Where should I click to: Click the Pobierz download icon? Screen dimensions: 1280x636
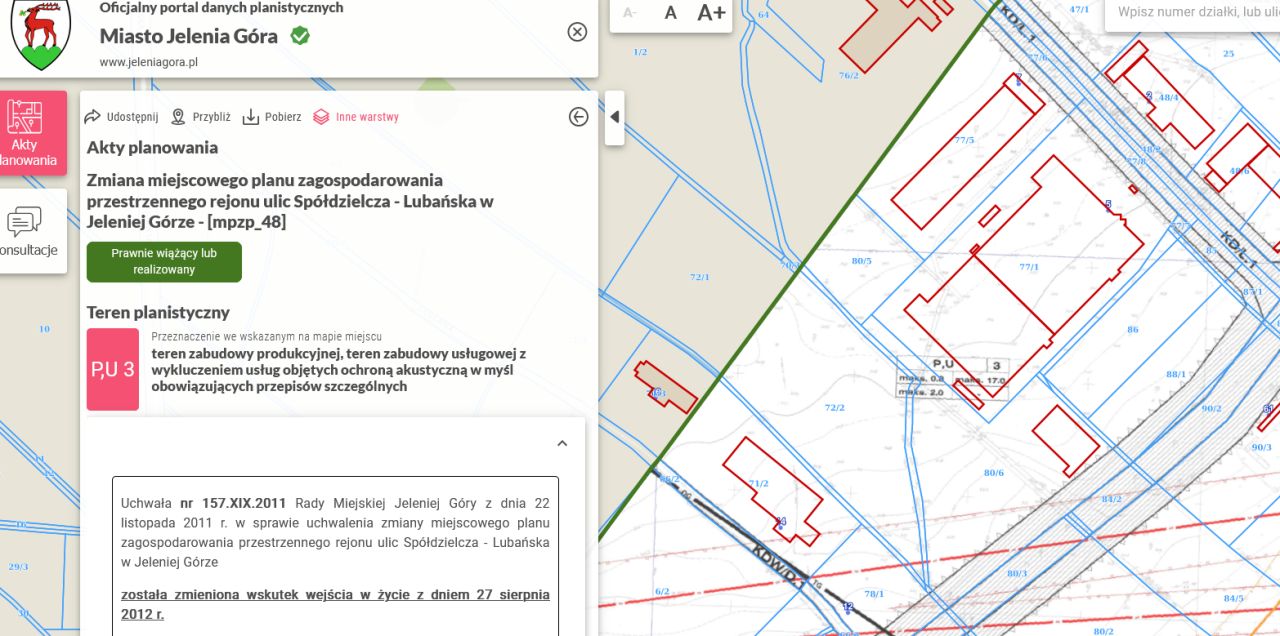pyautogui.click(x=251, y=116)
